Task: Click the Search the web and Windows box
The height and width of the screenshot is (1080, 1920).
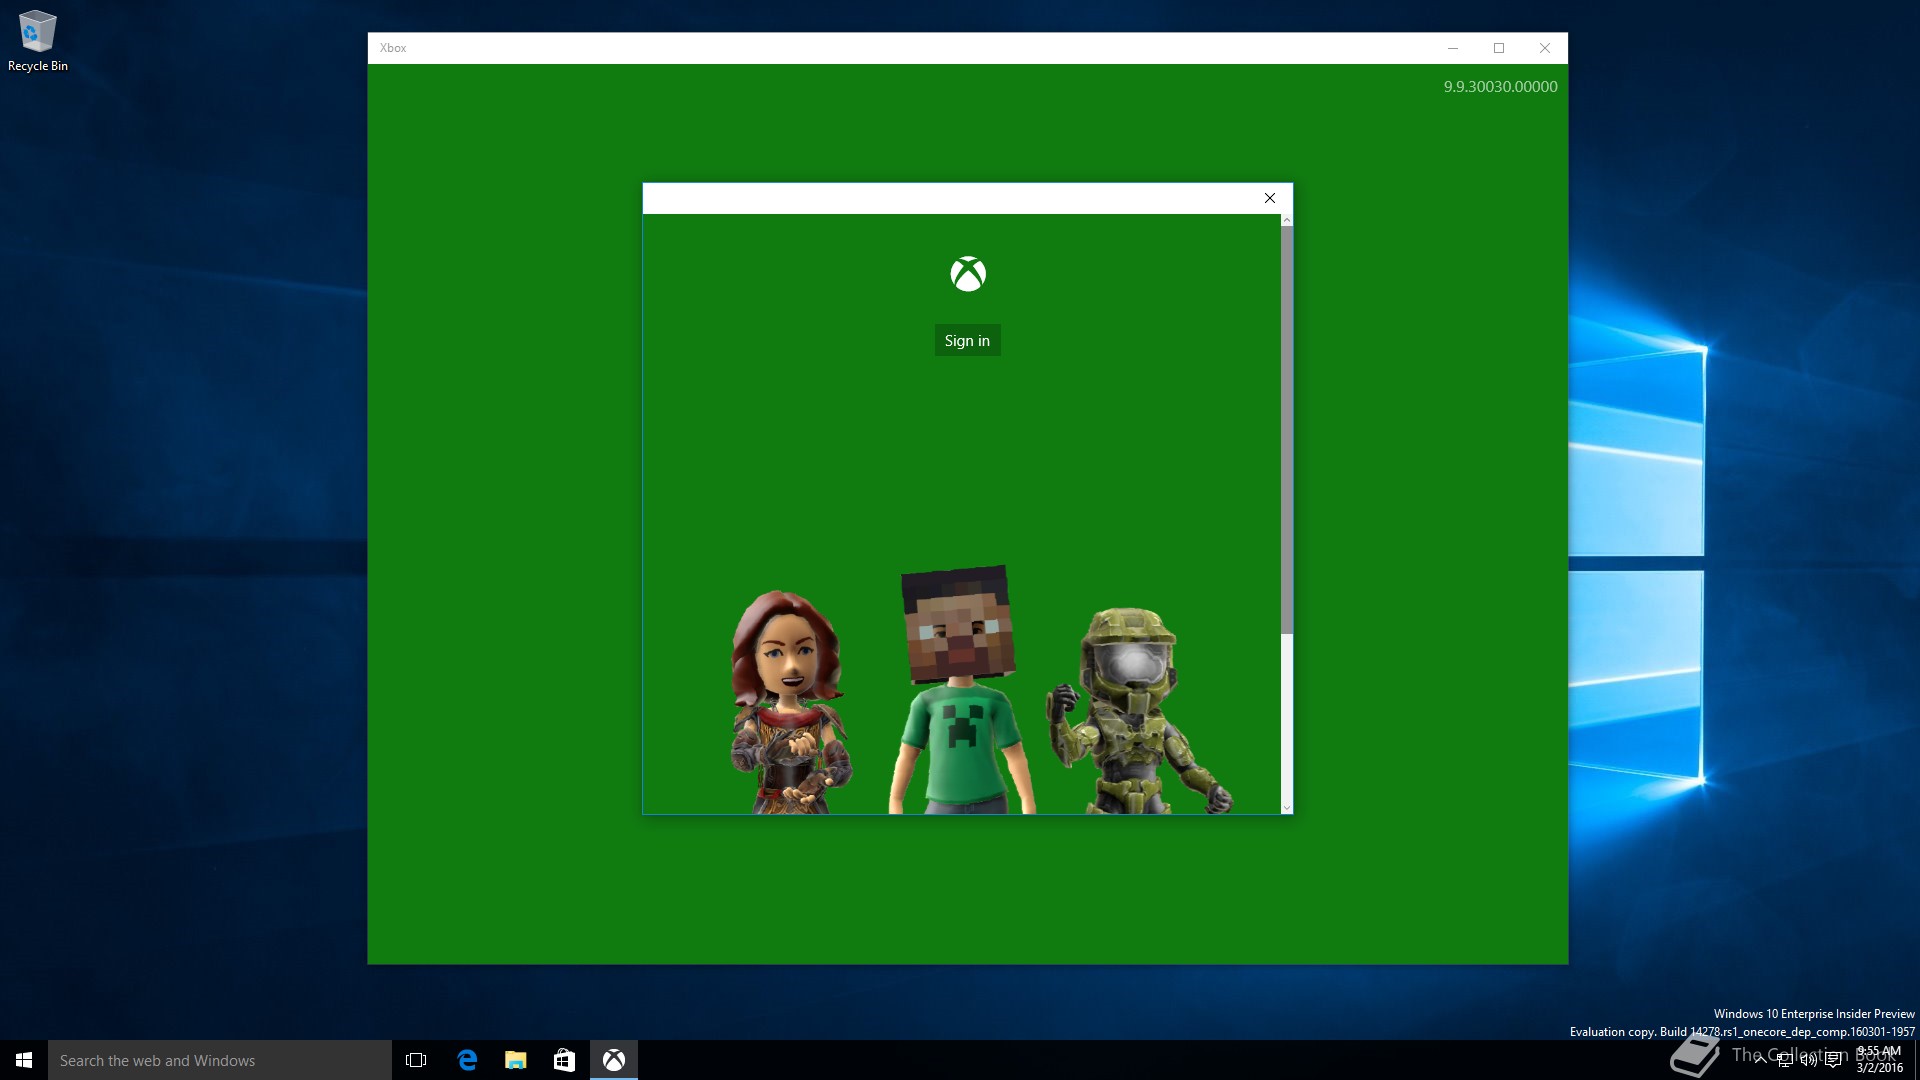Action: (x=220, y=1060)
